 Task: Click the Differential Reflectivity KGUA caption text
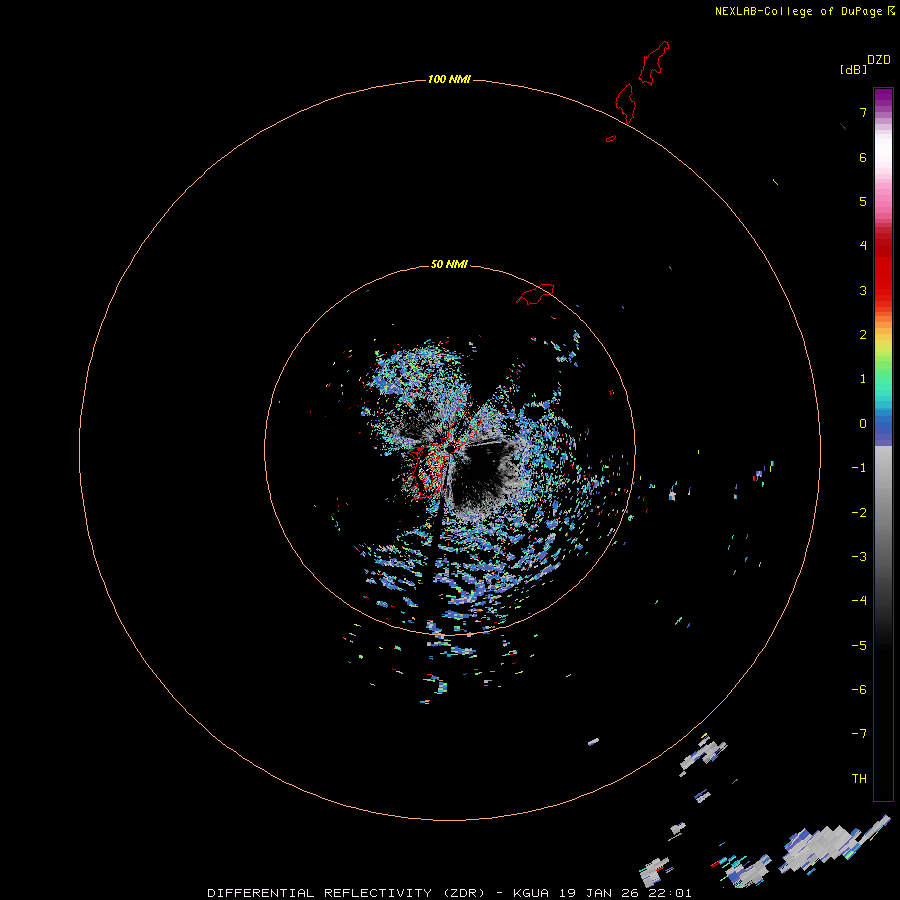tap(449, 893)
